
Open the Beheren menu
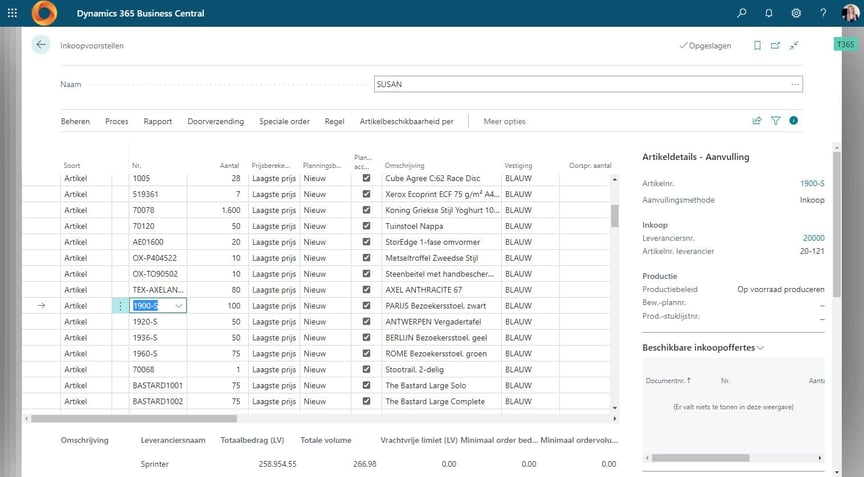pos(75,121)
